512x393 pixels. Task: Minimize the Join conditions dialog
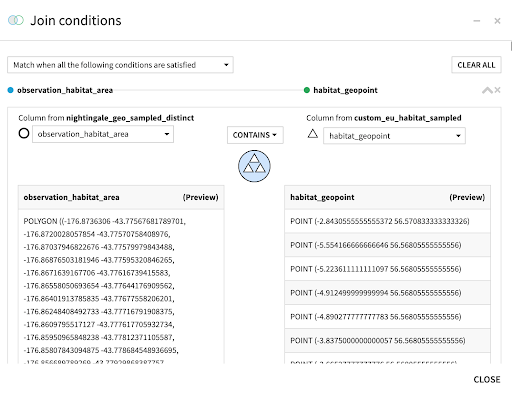click(477, 21)
